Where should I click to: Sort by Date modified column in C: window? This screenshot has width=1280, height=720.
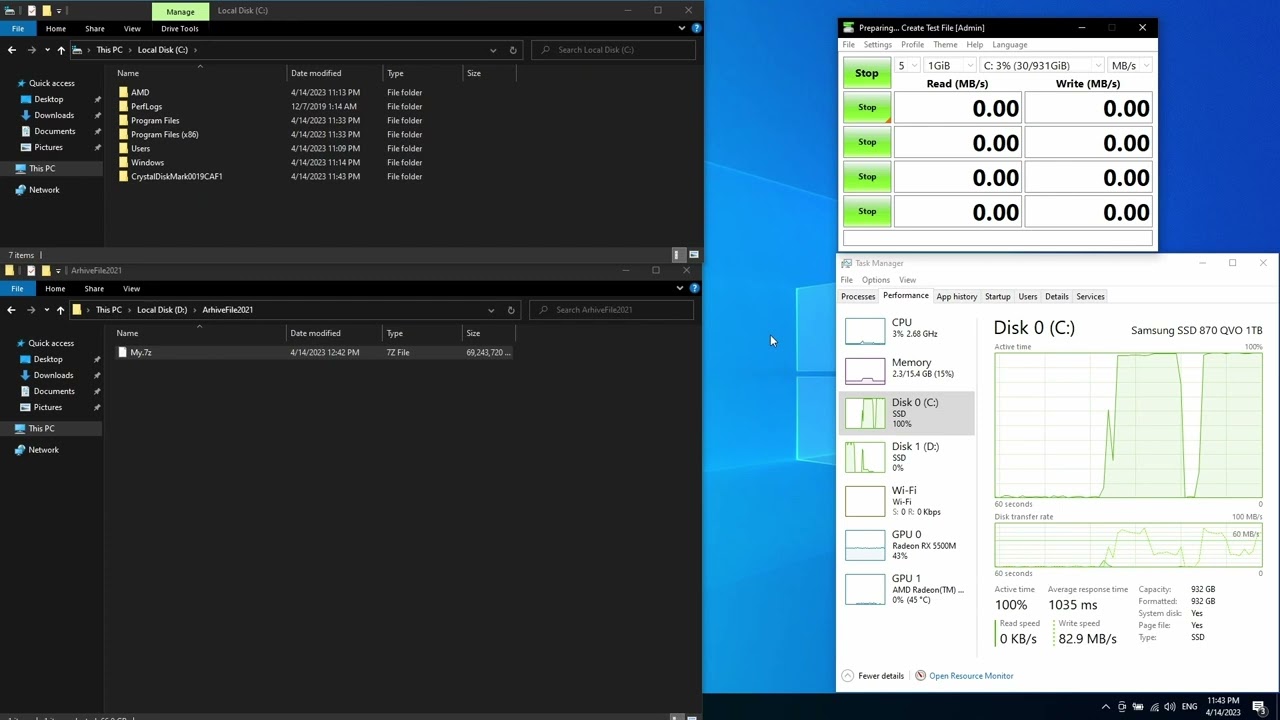334,73
